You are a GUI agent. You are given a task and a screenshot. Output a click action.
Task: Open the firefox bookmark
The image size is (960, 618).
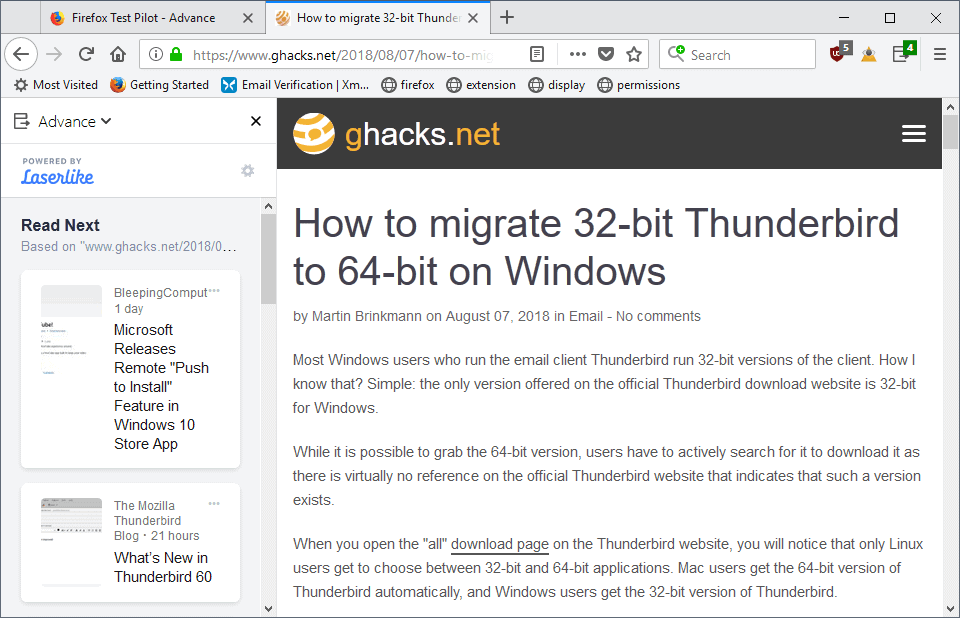[408, 85]
